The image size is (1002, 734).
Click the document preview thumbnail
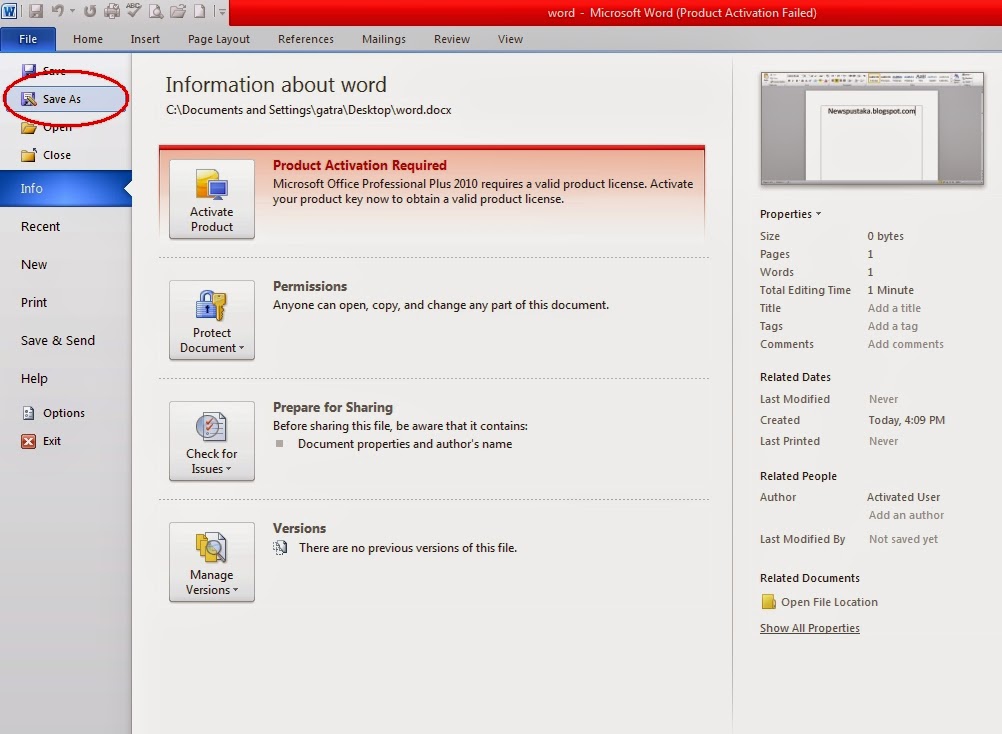click(872, 128)
